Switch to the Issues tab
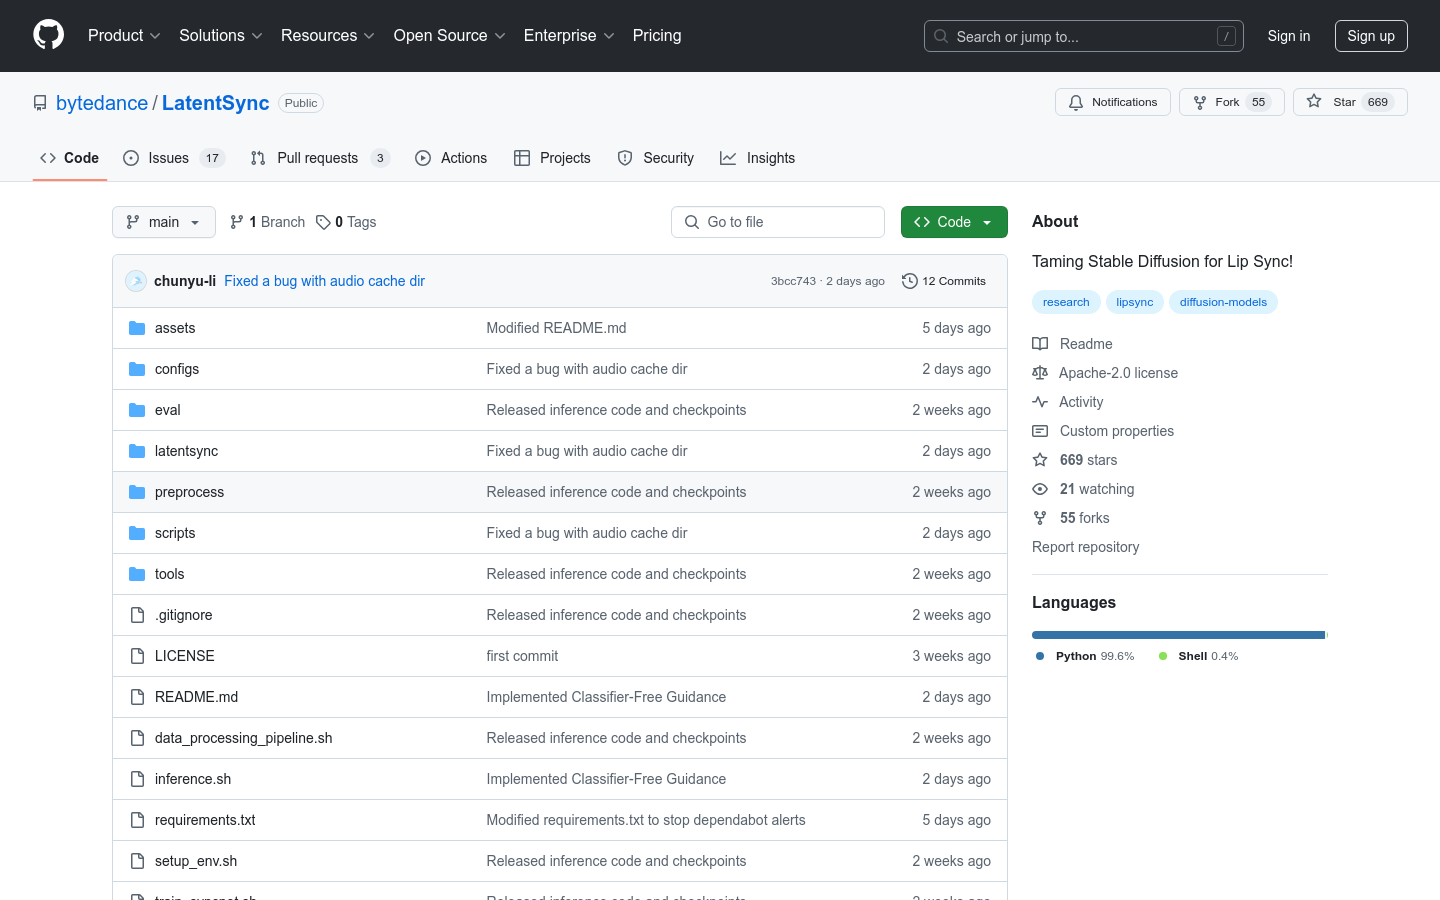The height and width of the screenshot is (900, 1440). pos(174,158)
